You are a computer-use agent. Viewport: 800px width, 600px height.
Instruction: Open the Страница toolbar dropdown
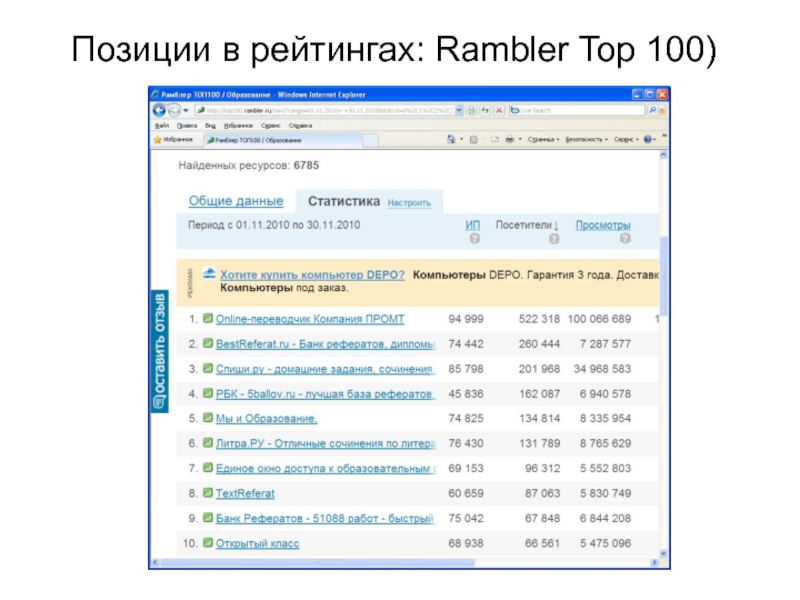click(x=543, y=139)
